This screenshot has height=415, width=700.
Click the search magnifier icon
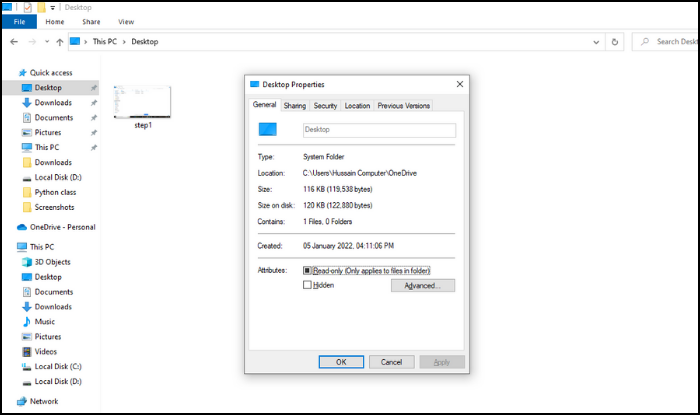pos(645,42)
